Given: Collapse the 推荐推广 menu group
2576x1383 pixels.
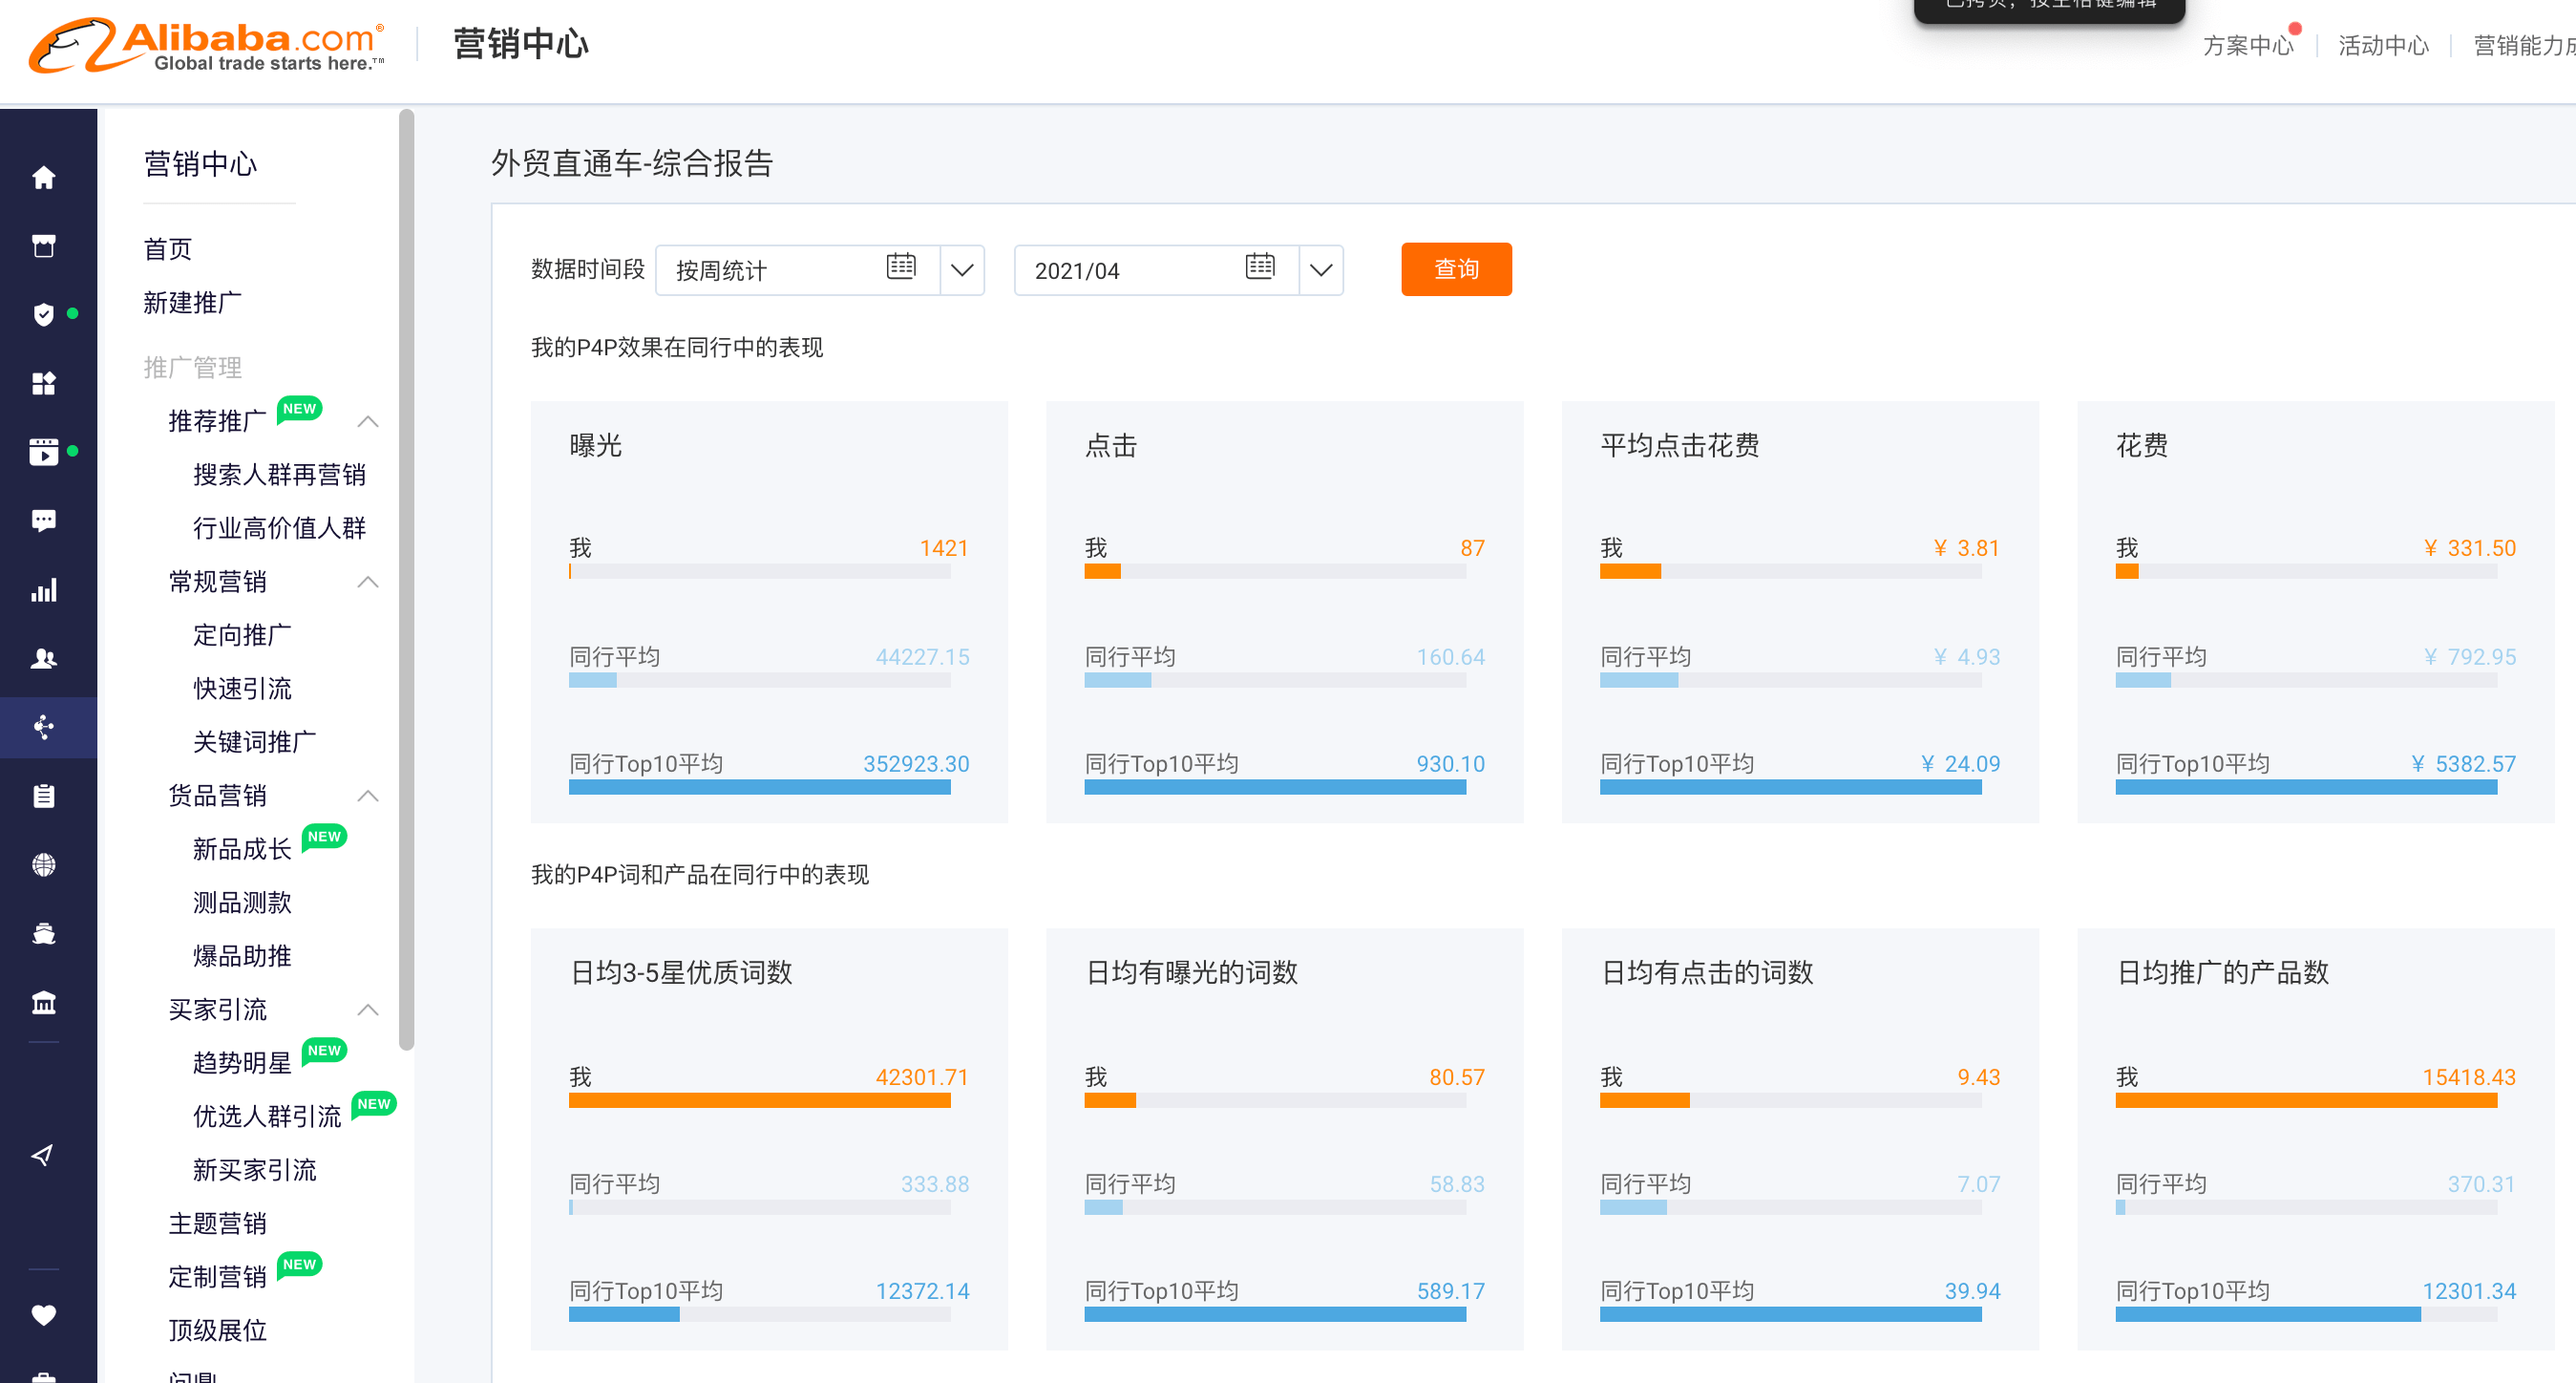Looking at the screenshot, I should tap(368, 422).
